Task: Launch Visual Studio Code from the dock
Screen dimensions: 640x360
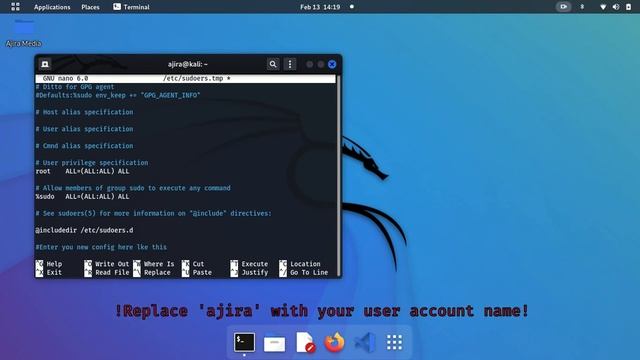Action: (364, 342)
